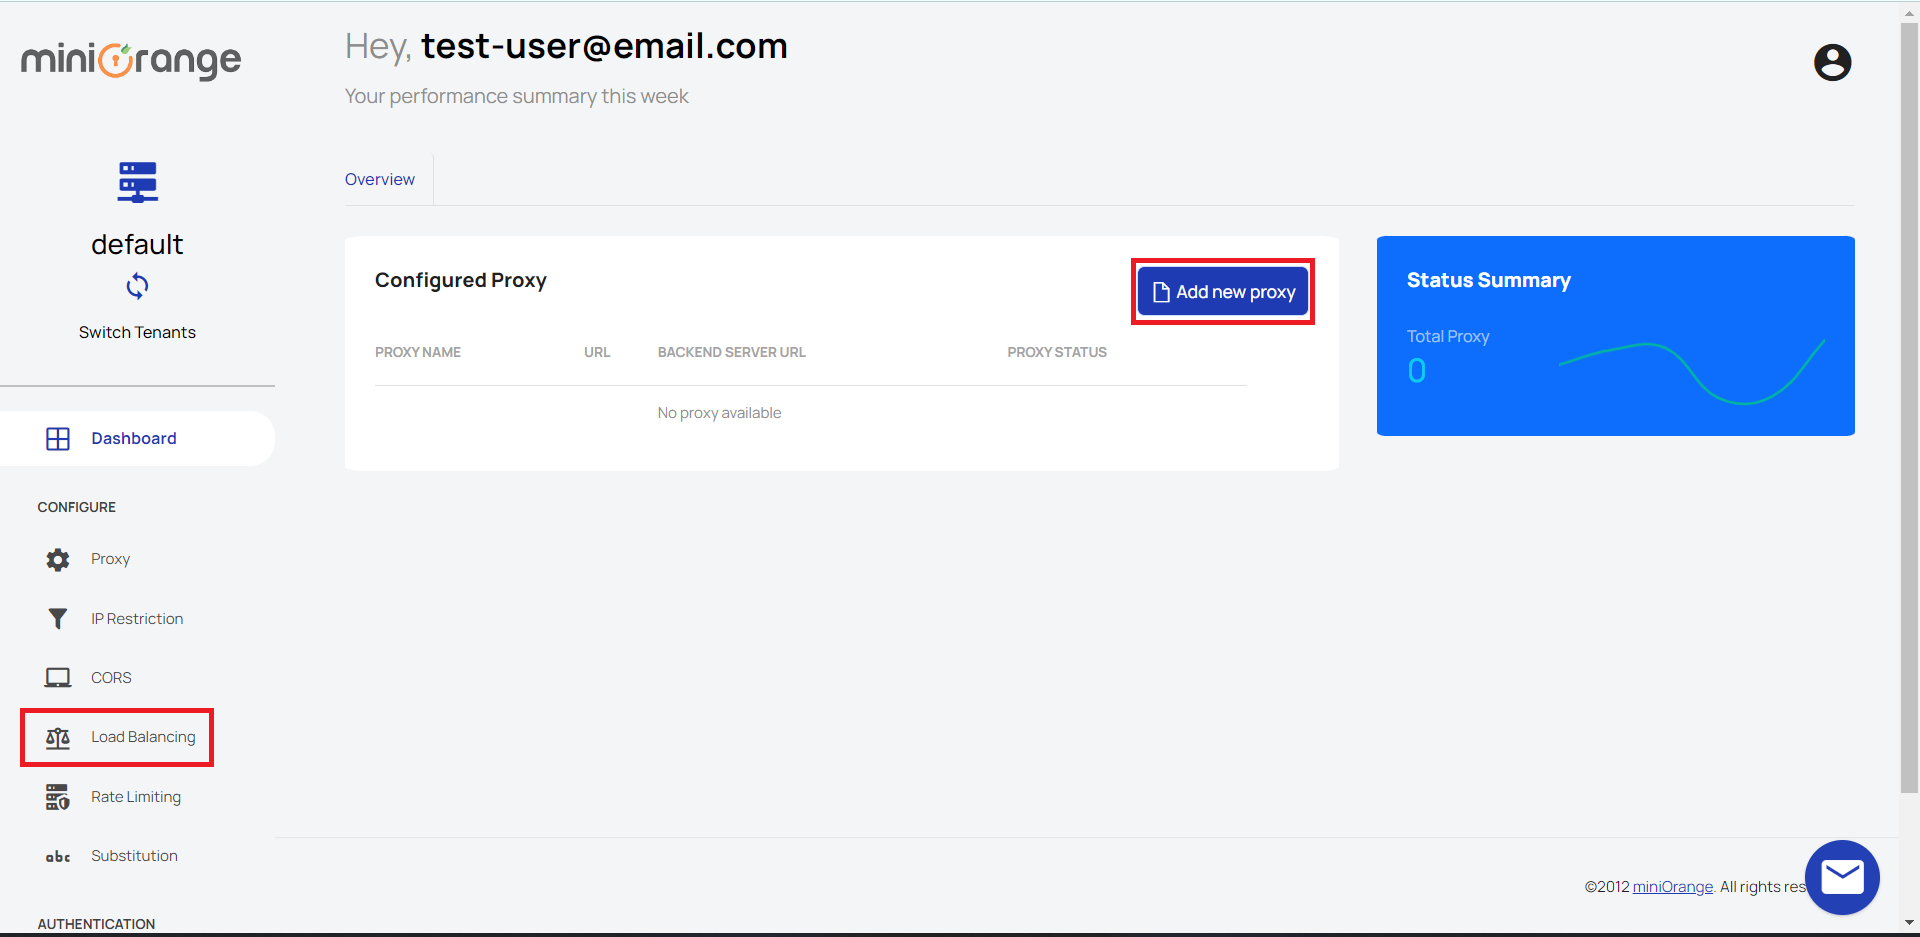This screenshot has height=937, width=1920.
Task: Click the scrollbar down arrow
Action: point(1909,923)
